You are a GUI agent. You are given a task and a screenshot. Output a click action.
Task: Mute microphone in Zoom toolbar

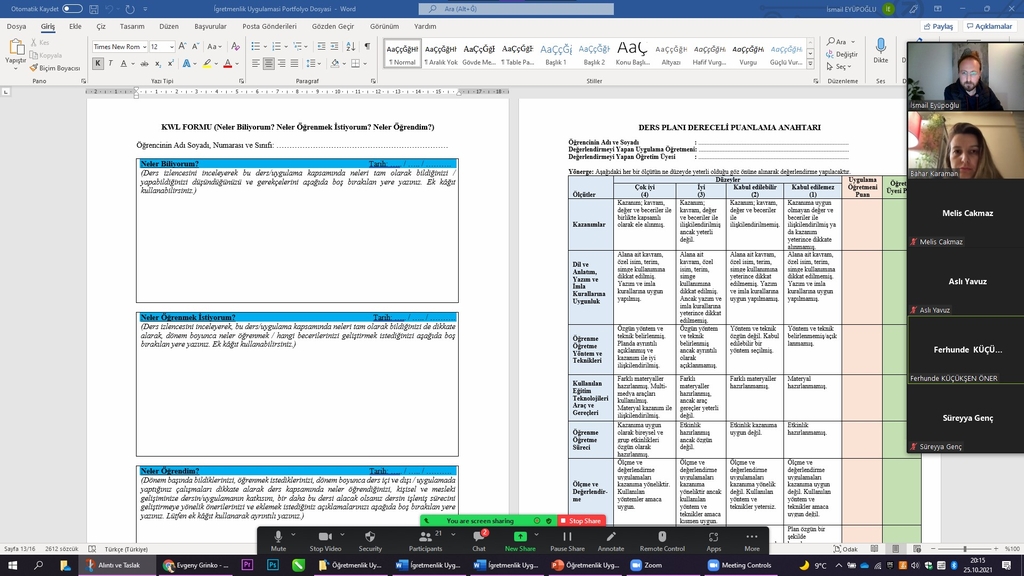click(278, 540)
